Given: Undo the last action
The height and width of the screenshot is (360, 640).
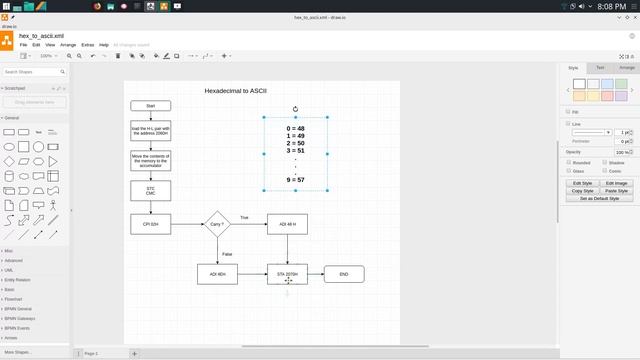Looking at the screenshot, I should pos(93,56).
